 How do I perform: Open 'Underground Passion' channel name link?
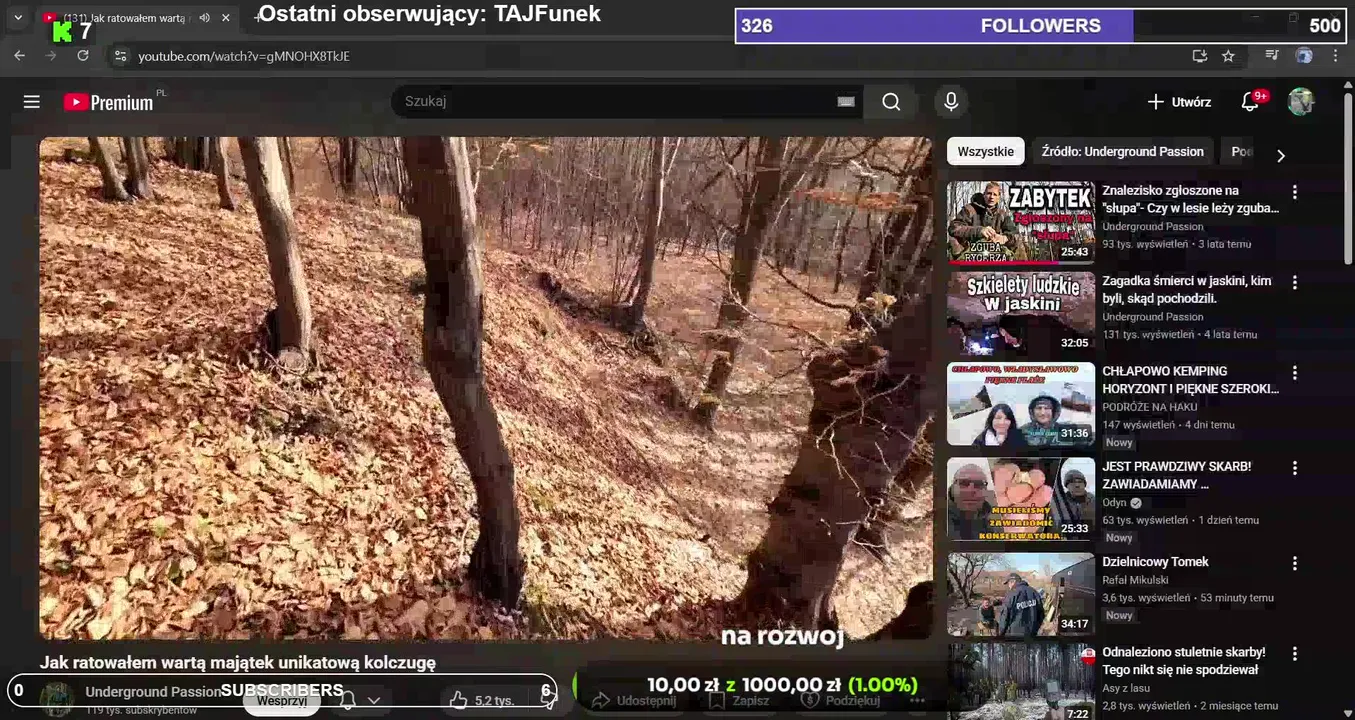tap(153, 691)
